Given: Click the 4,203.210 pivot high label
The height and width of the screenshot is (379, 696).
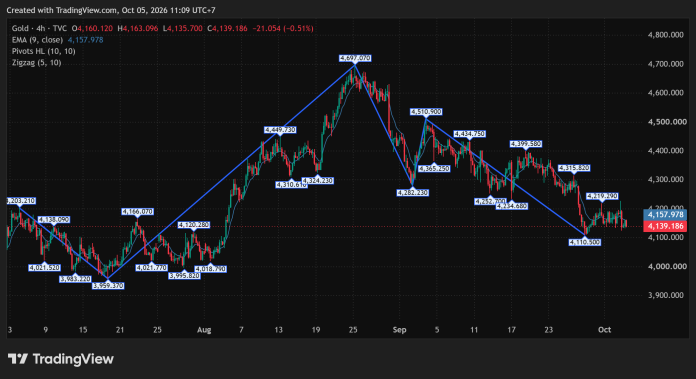Looking at the screenshot, I should 21,201.
